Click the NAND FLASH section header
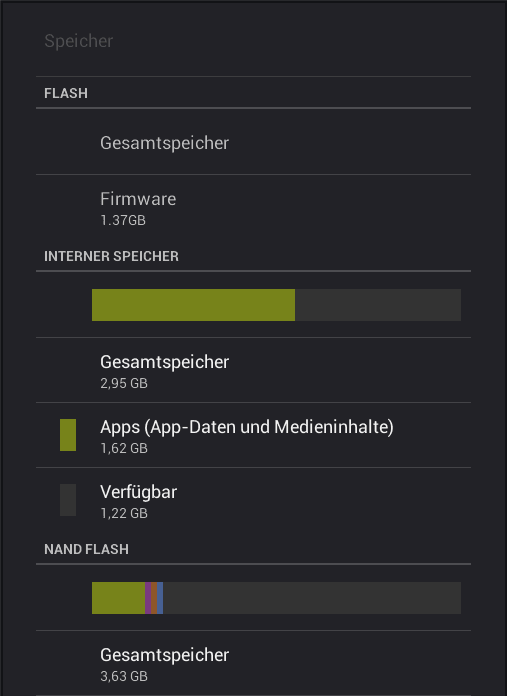This screenshot has width=507, height=696. pyautogui.click(x=87, y=549)
